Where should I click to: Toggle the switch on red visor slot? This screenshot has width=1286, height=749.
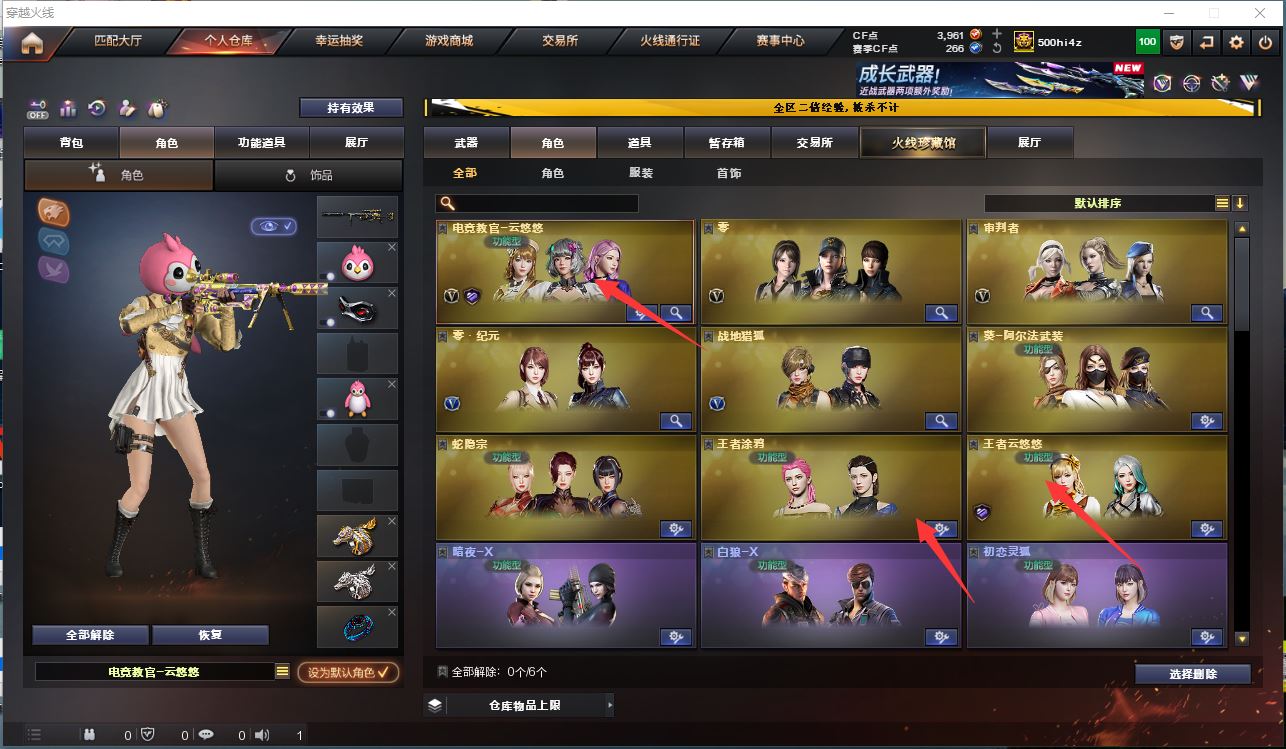tap(326, 323)
